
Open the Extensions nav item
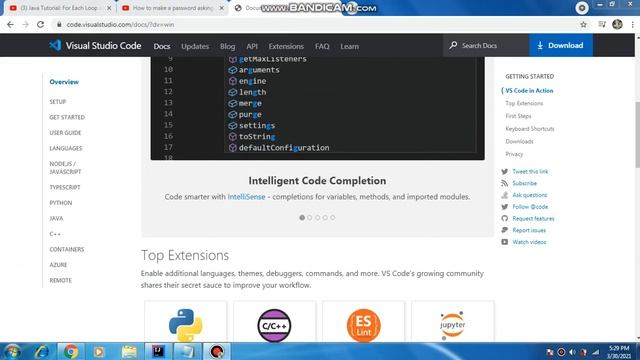pyautogui.click(x=286, y=46)
